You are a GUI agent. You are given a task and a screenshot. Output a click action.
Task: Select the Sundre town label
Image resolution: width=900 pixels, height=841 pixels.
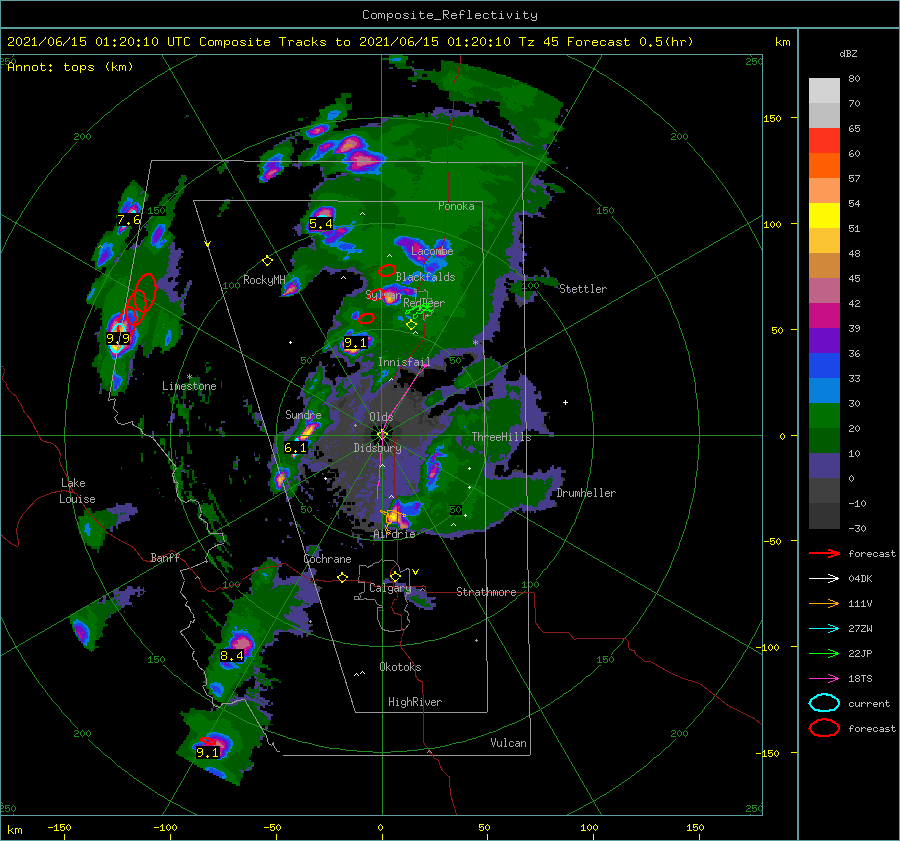tap(303, 414)
